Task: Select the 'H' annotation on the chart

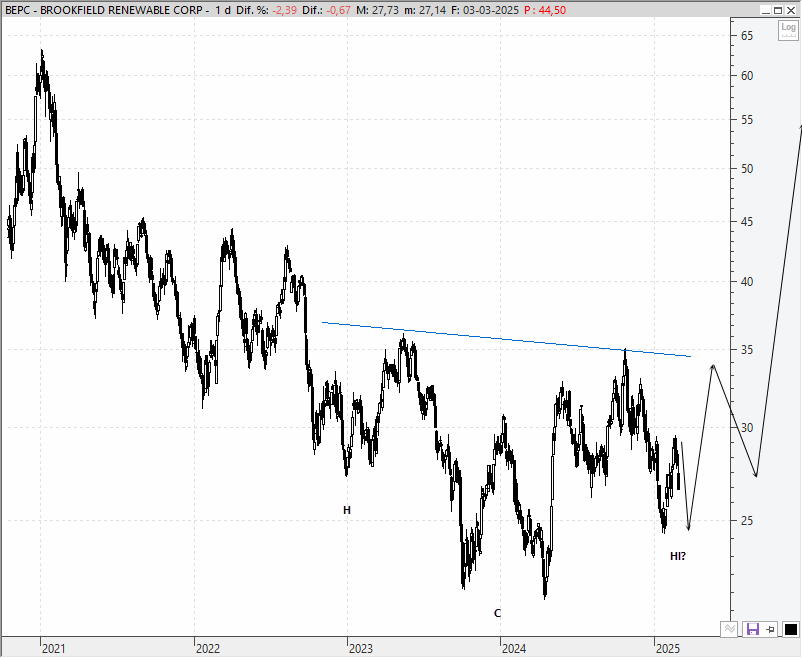Action: point(347,510)
